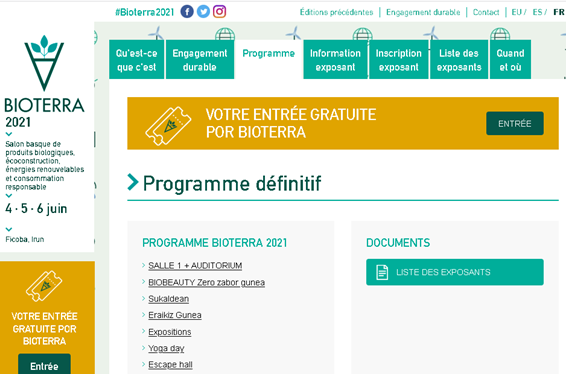Open the Expositions link

(170, 332)
